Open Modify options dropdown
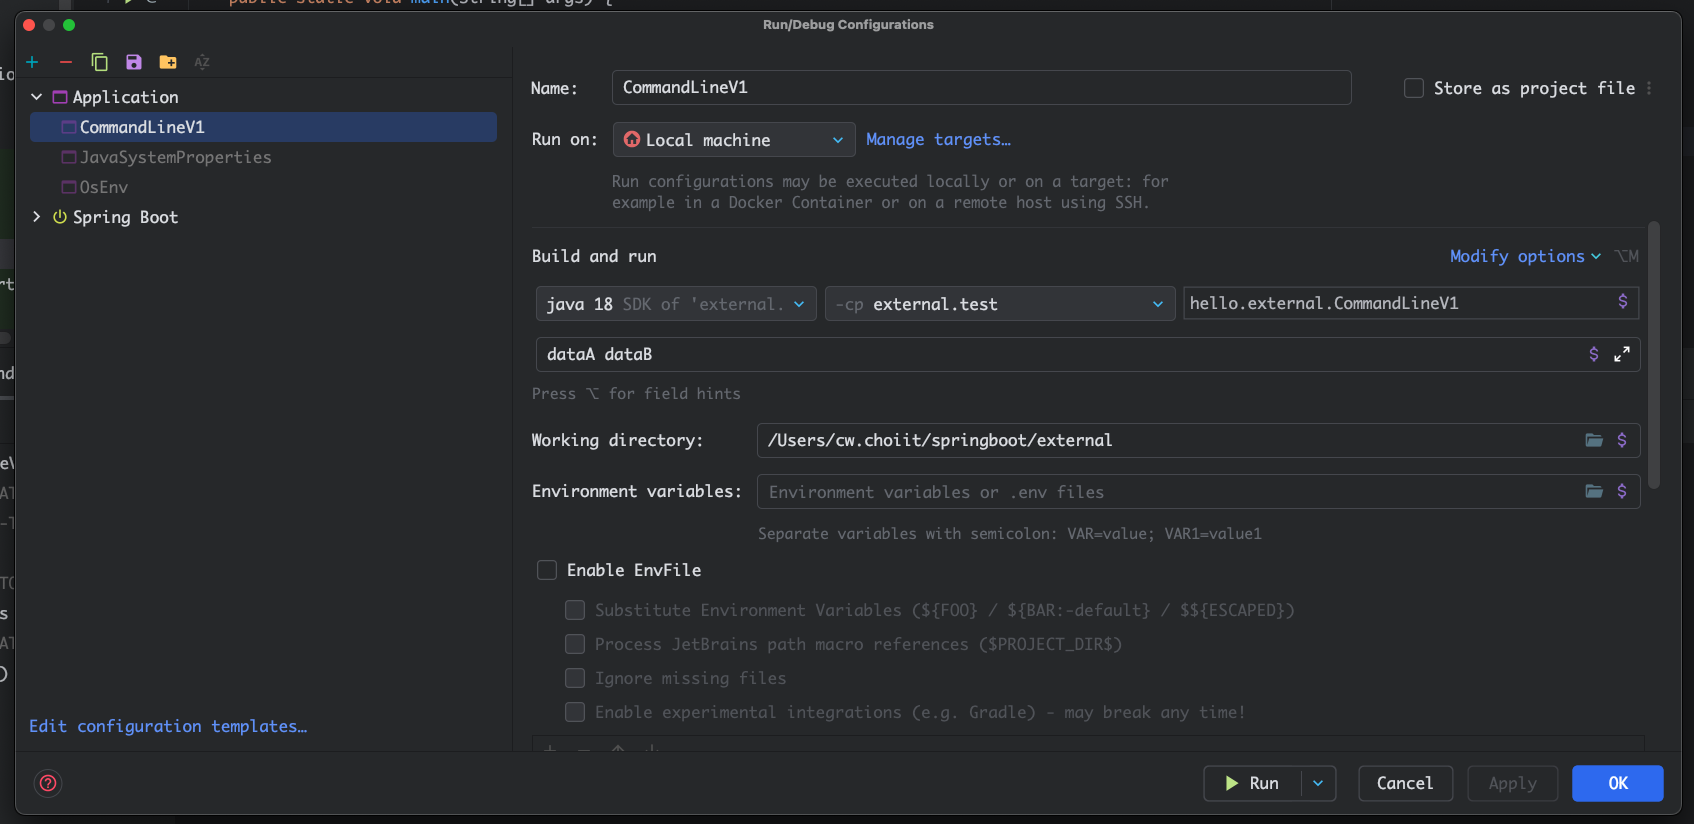The height and width of the screenshot is (824, 1694). (x=1525, y=256)
